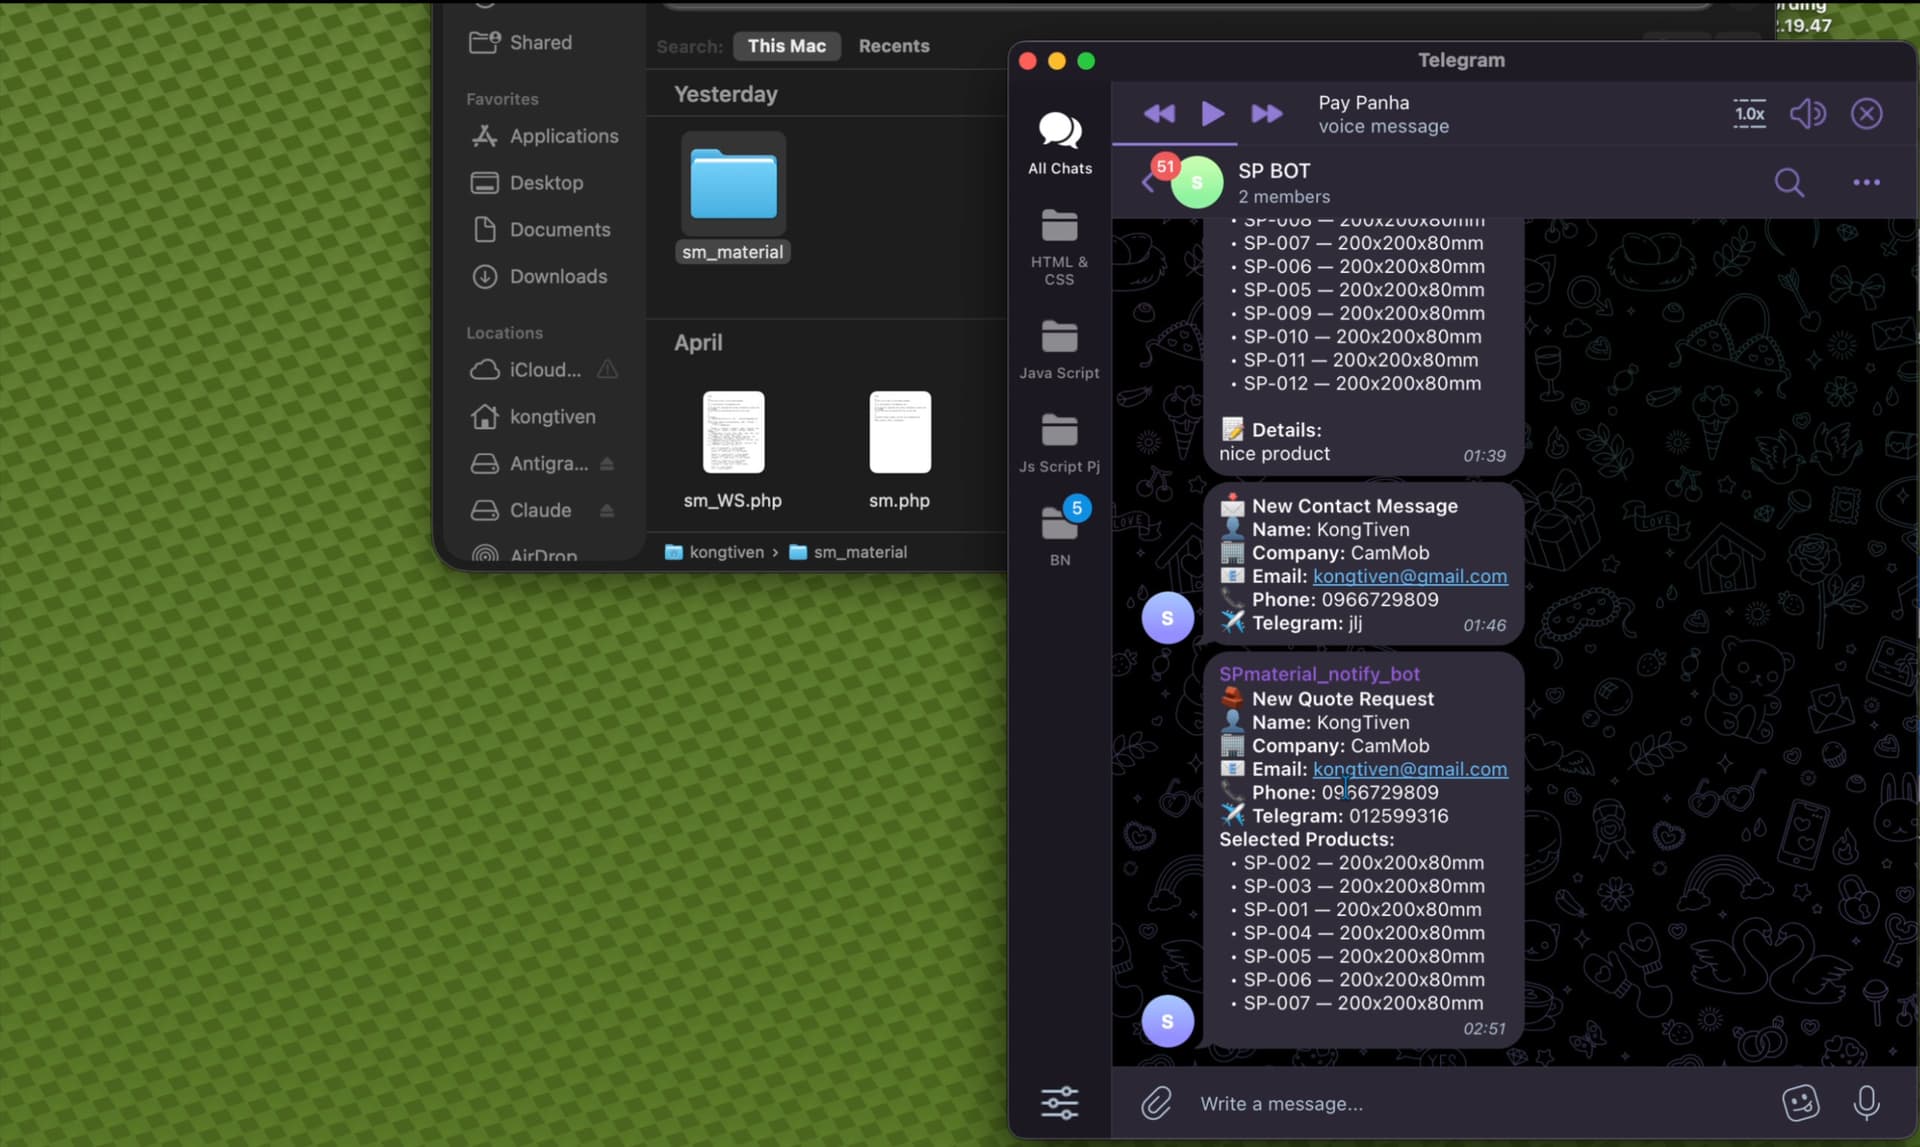Image resolution: width=1920 pixels, height=1147 pixels.
Task: Eject the Claude volume in Finder sidebar
Action: [x=607, y=510]
